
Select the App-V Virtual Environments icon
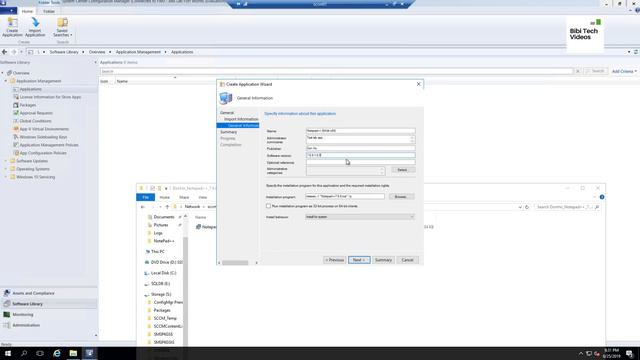pos(16,129)
